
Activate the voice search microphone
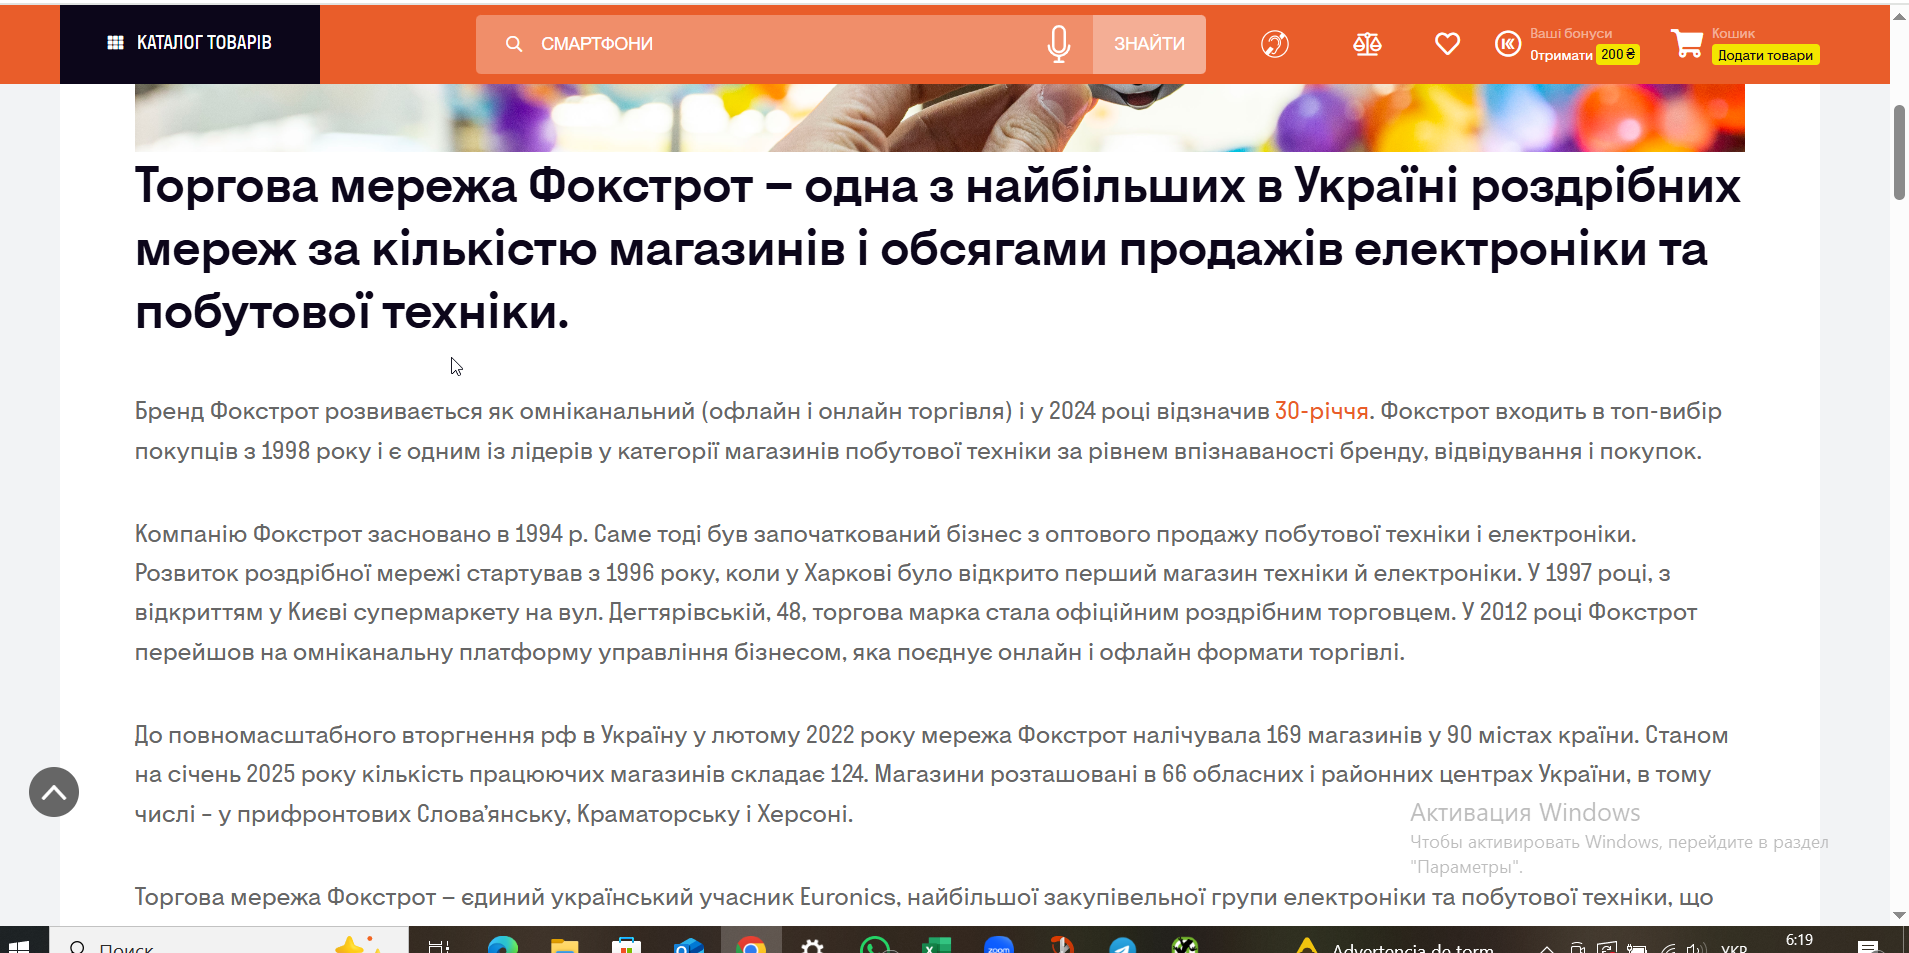coord(1059,44)
